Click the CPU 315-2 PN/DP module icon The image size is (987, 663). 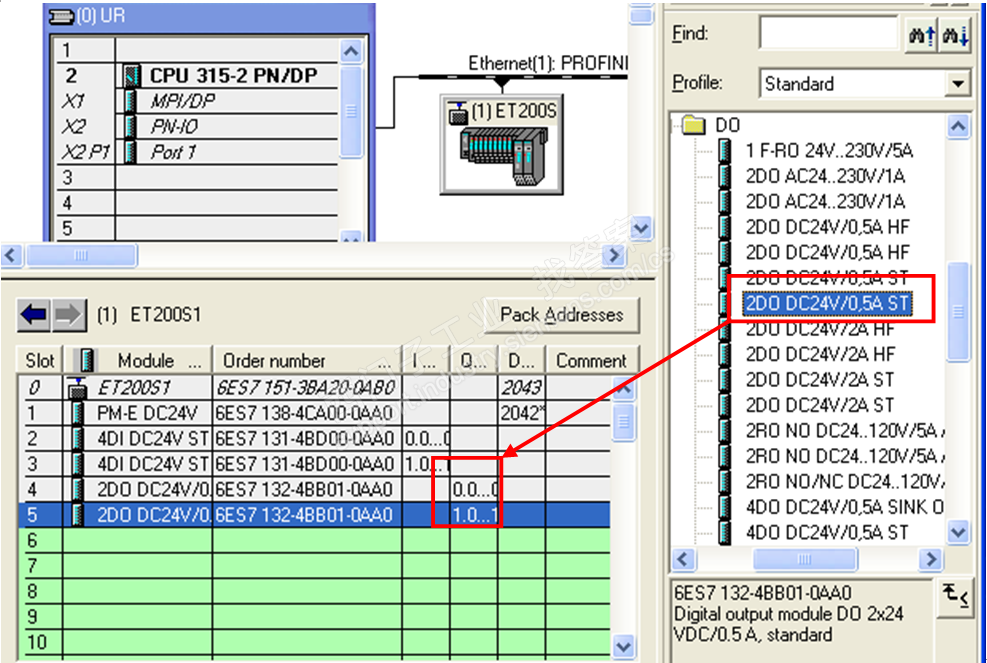click(x=131, y=76)
